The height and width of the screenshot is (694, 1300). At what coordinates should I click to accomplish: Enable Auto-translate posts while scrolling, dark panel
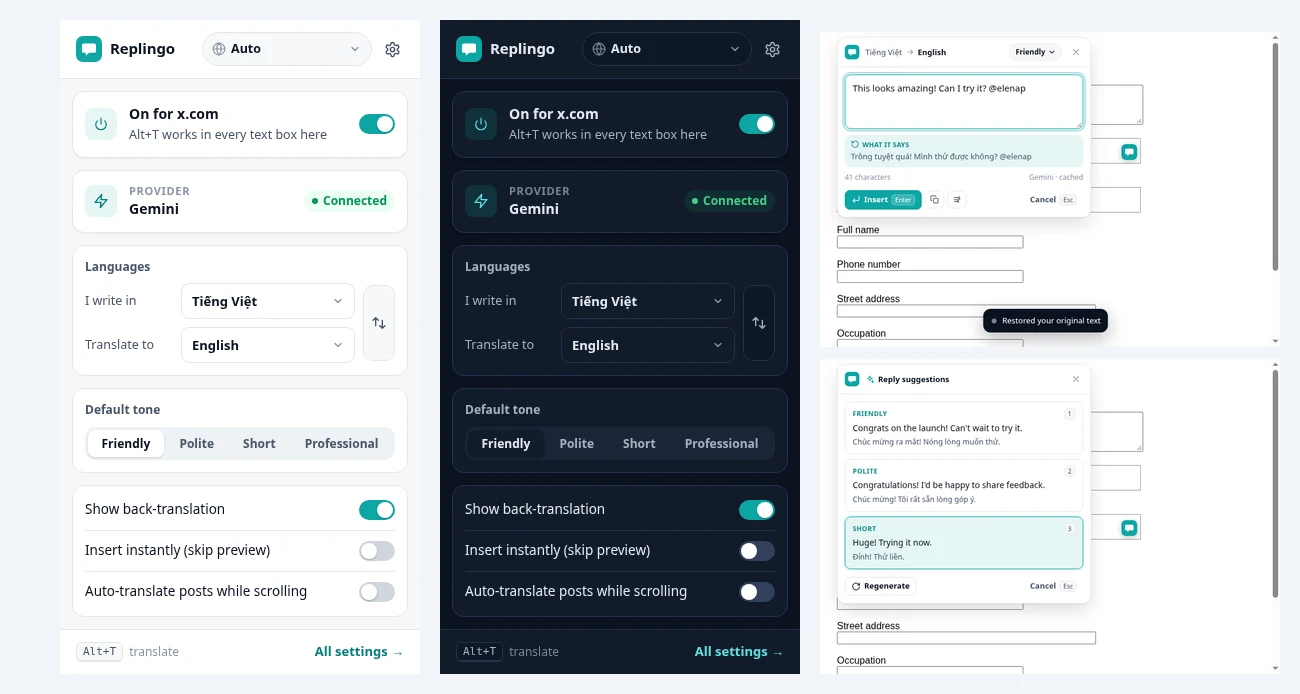click(757, 592)
